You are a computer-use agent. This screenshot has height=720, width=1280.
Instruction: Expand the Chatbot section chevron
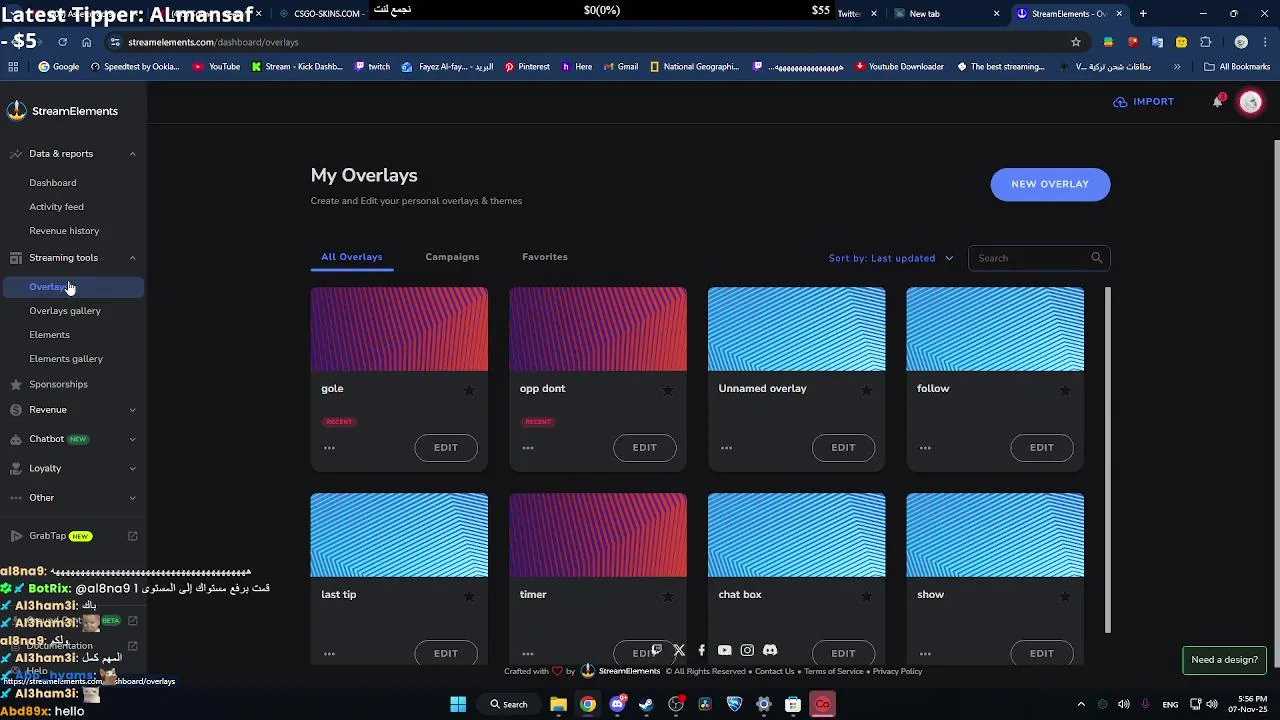[132, 439]
